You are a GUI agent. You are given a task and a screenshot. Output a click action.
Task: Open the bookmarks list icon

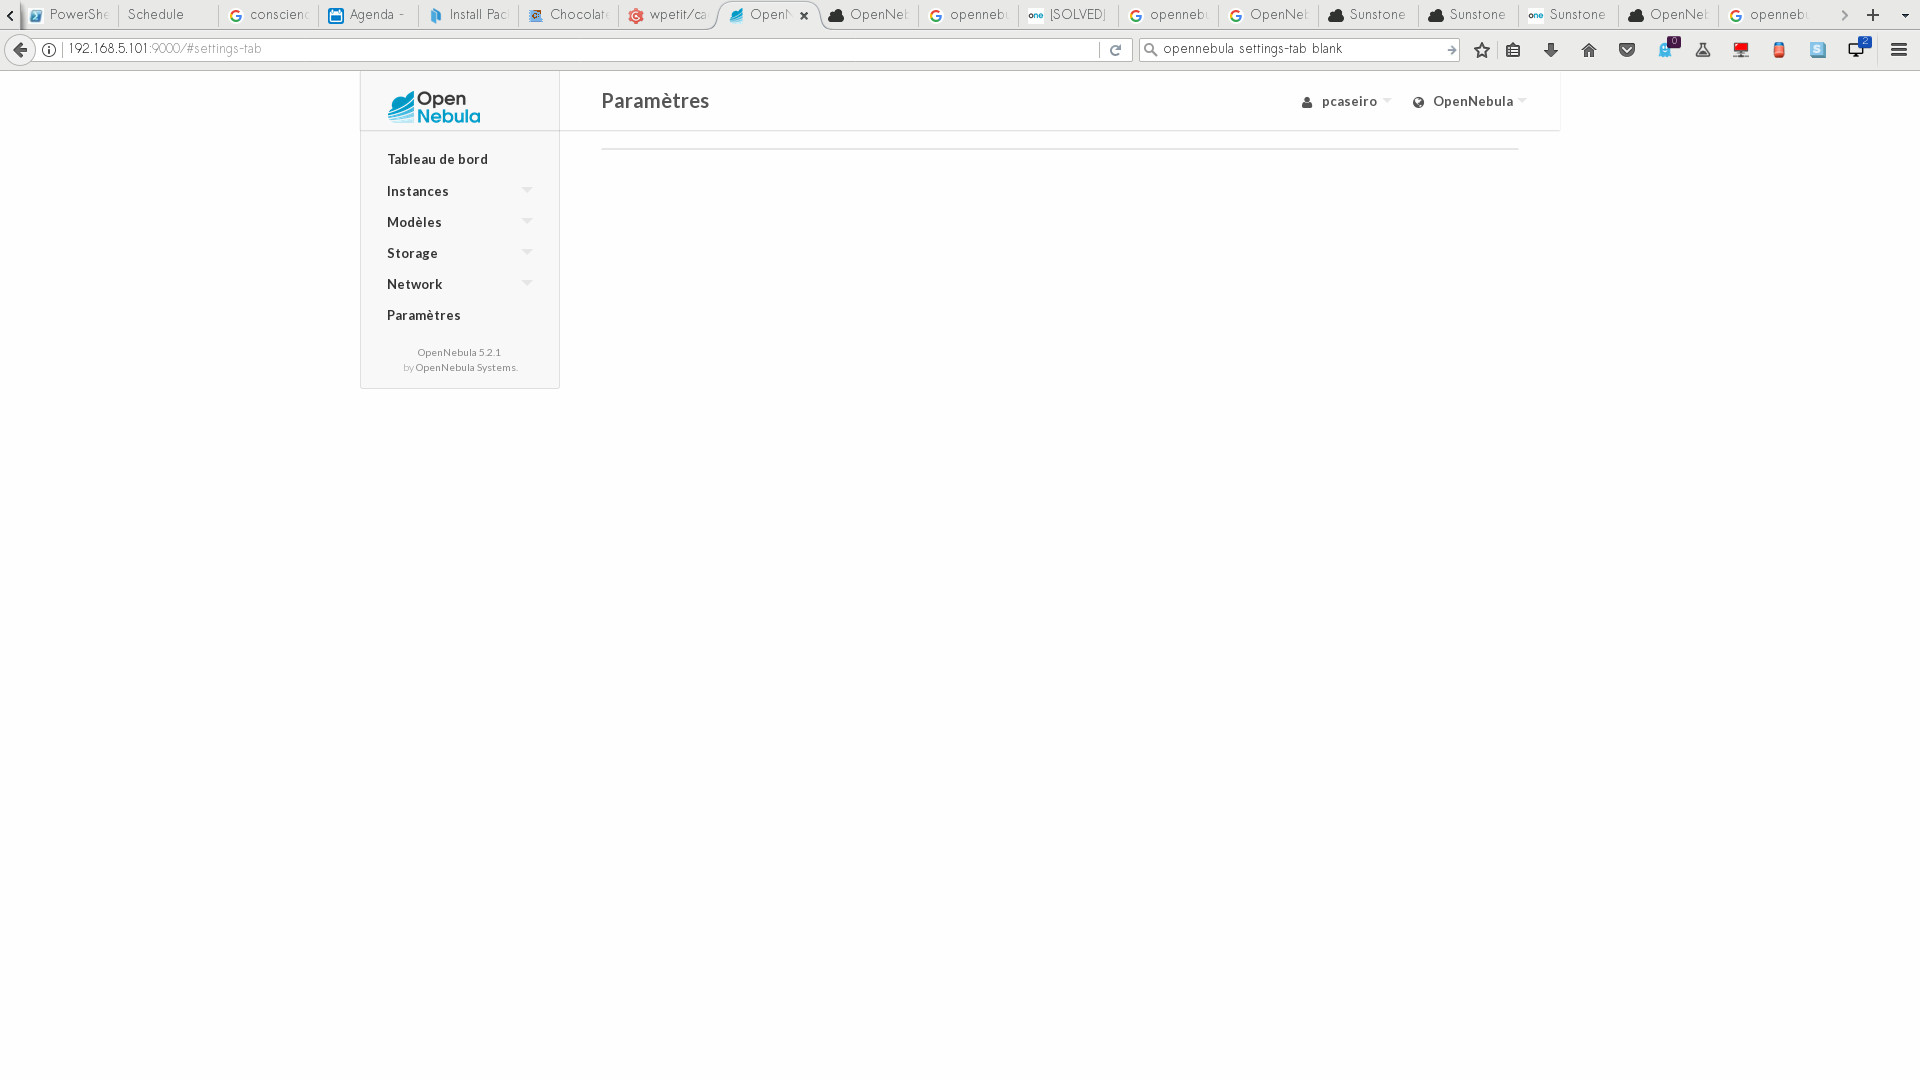coord(1513,49)
